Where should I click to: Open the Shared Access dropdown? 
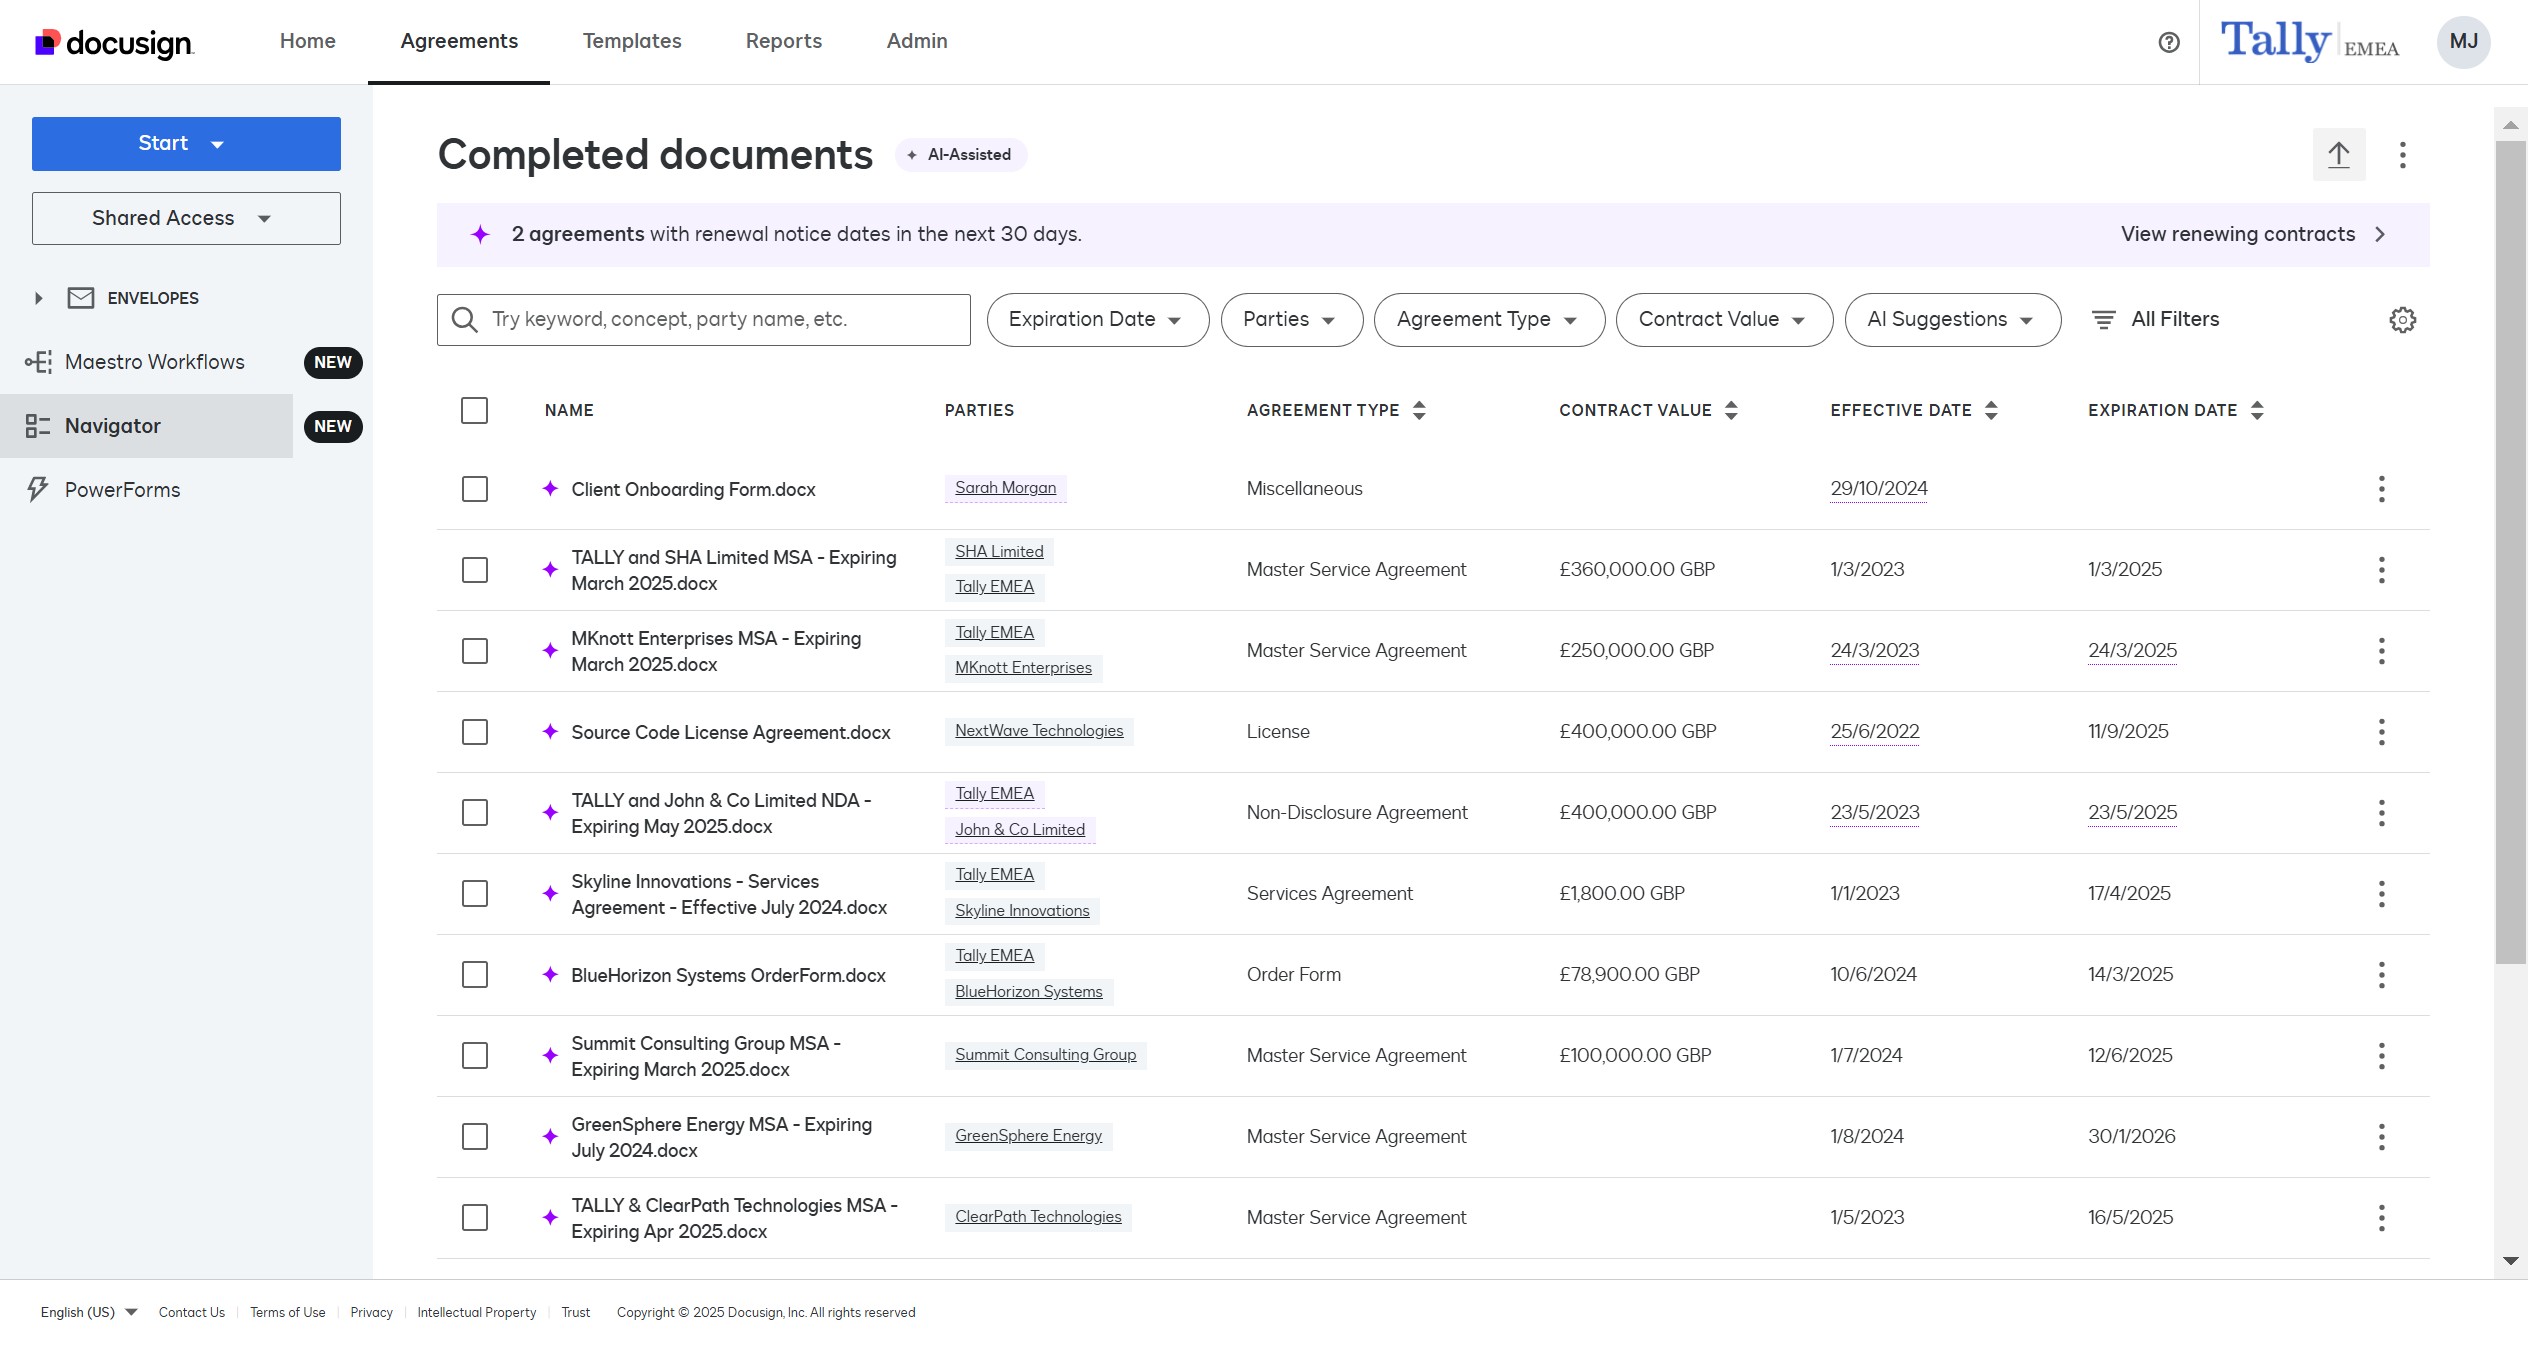tap(186, 218)
